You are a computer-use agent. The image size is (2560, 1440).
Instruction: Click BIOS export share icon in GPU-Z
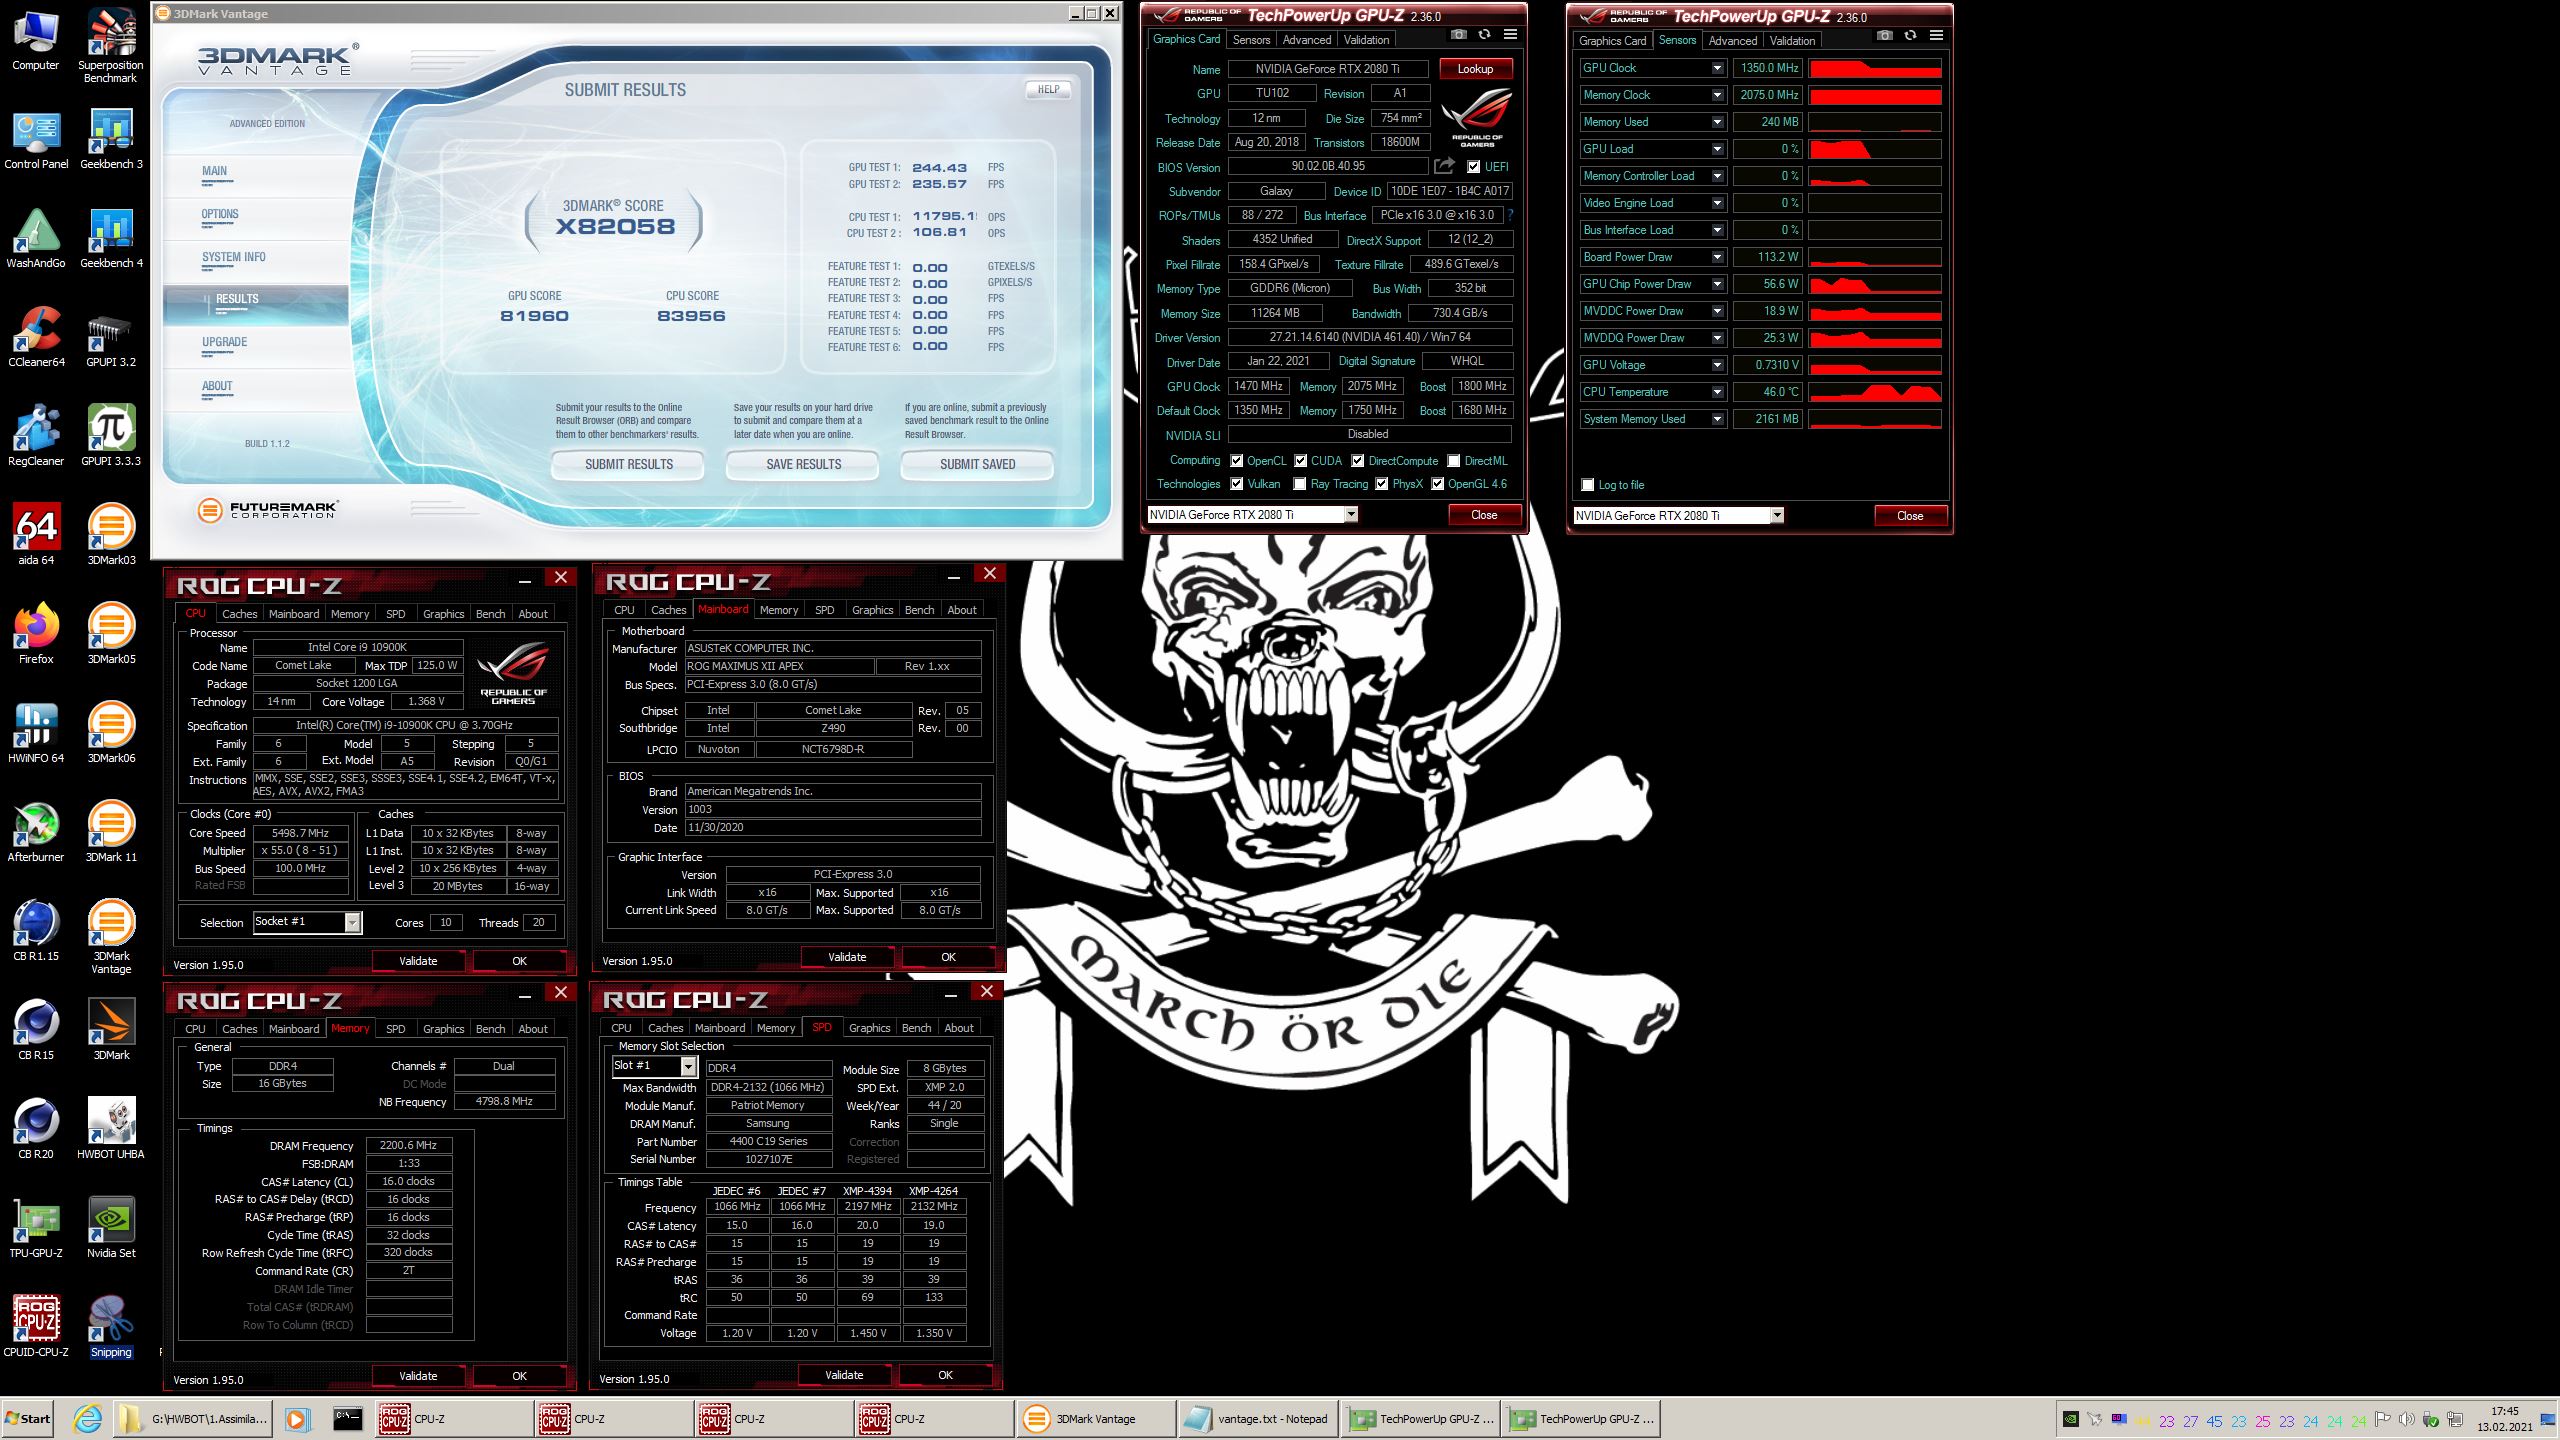tap(1444, 166)
